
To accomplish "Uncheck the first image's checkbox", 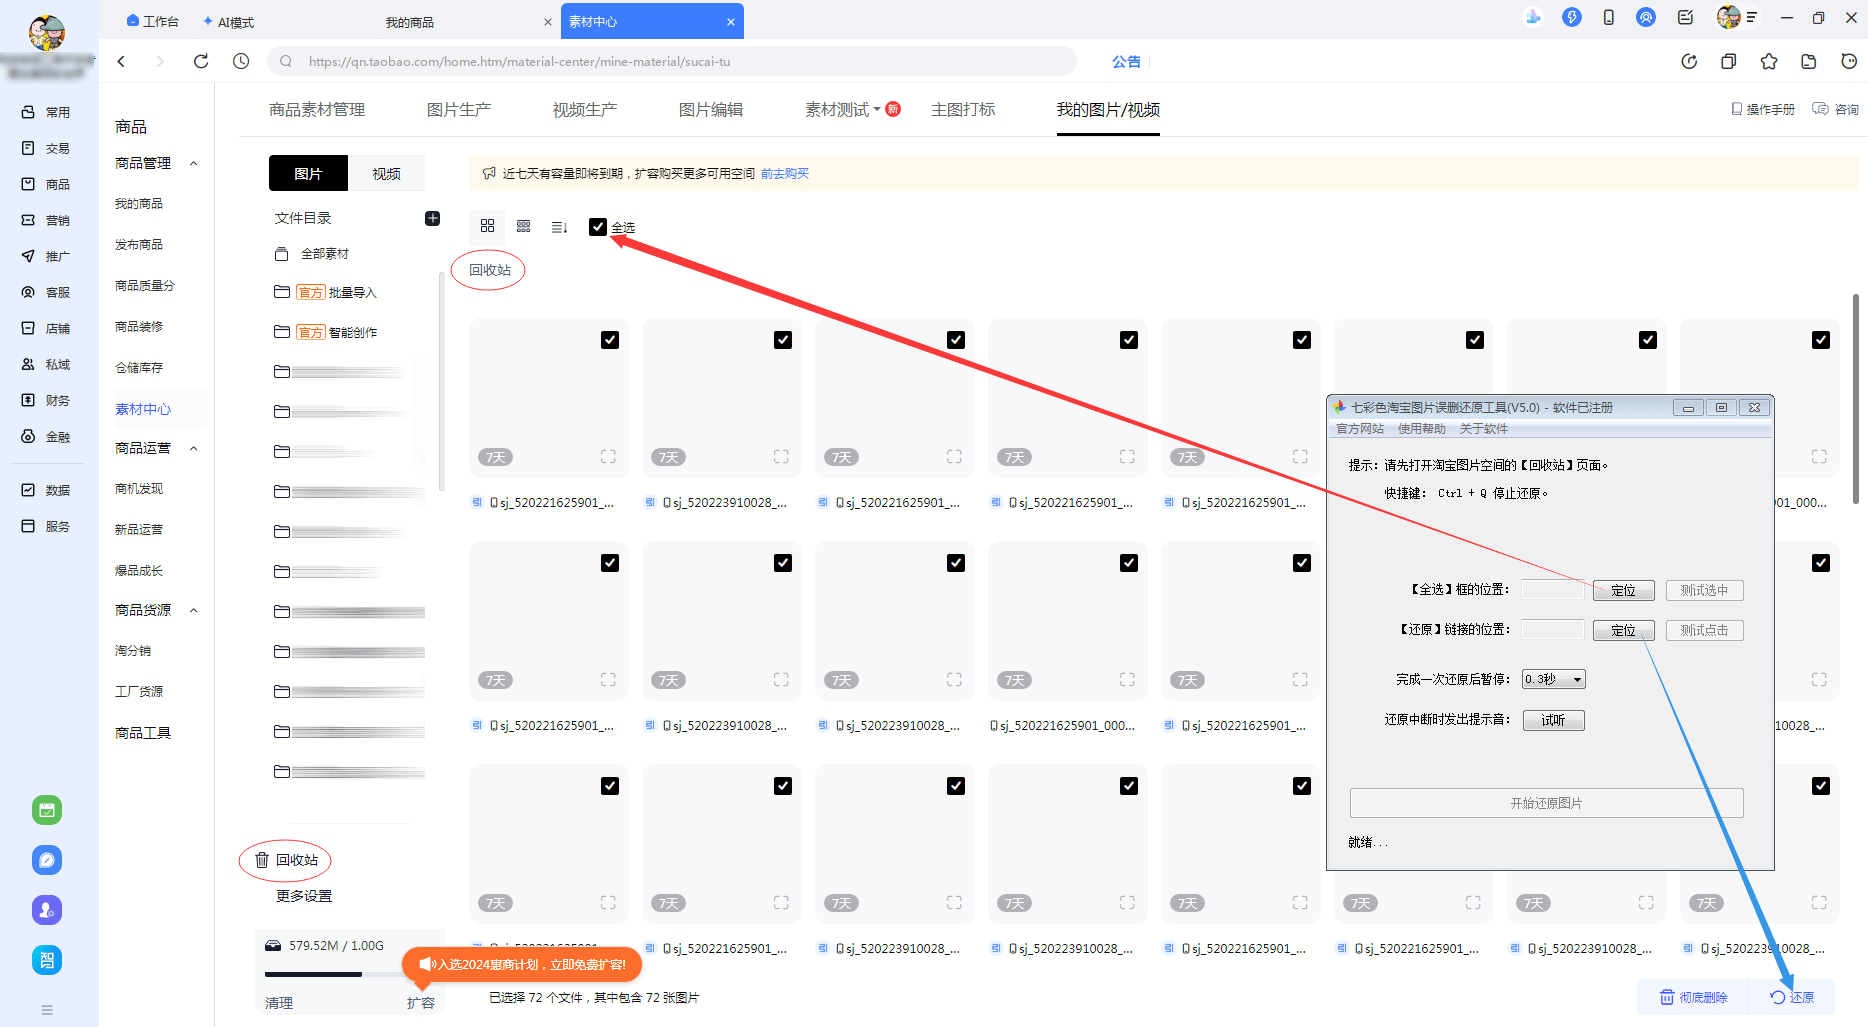I will coord(610,340).
